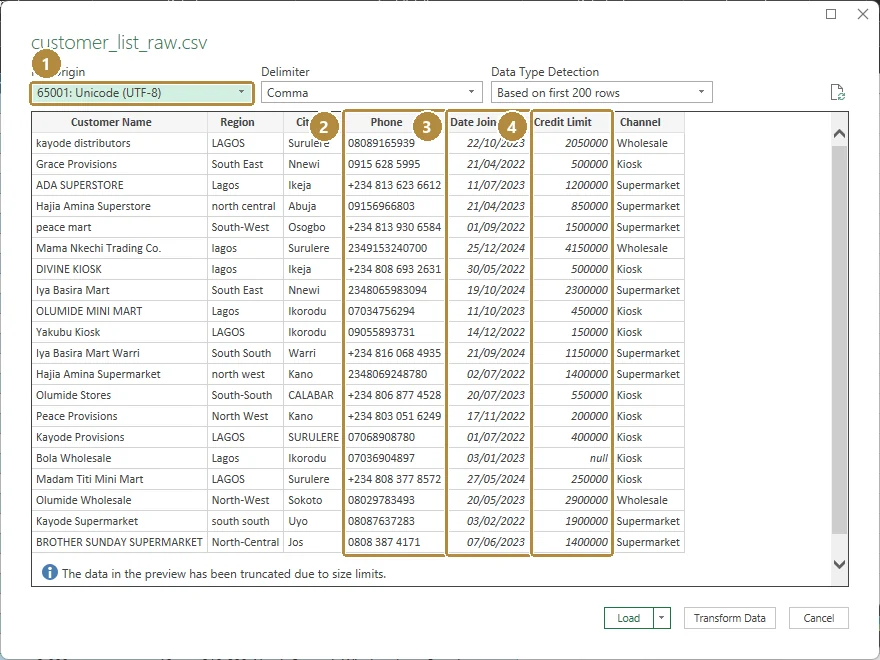Click date cell '07/06/2023'
Viewport: 880px width, 660px height.
[488, 542]
